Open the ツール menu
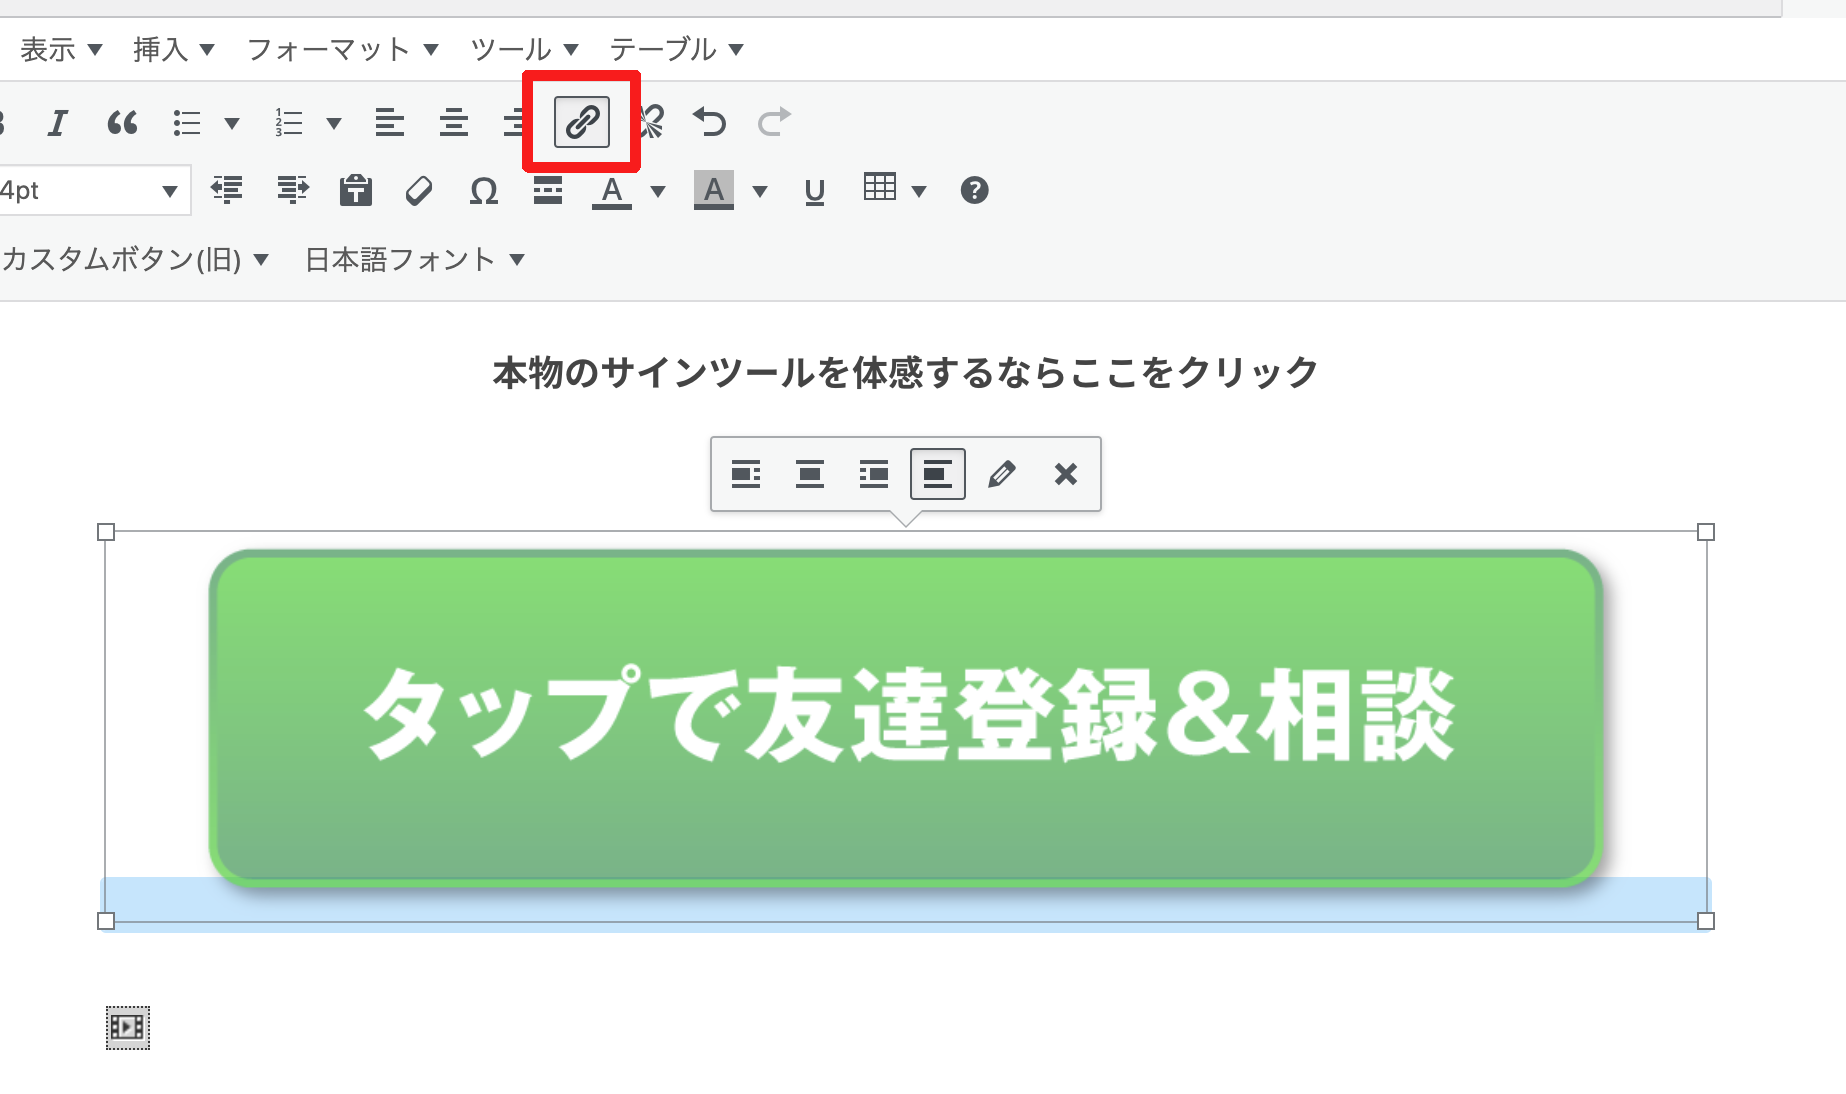The image size is (1846, 1094). click(x=525, y=49)
